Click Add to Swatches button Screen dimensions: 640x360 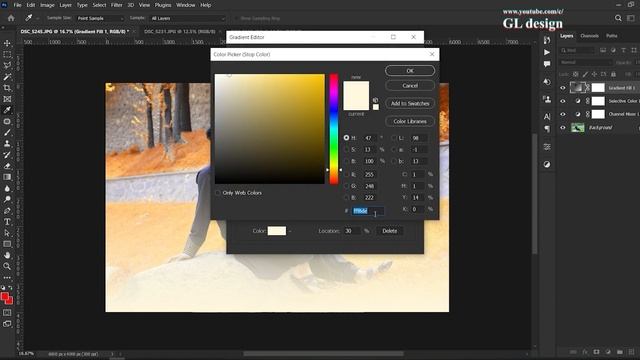(x=410, y=103)
